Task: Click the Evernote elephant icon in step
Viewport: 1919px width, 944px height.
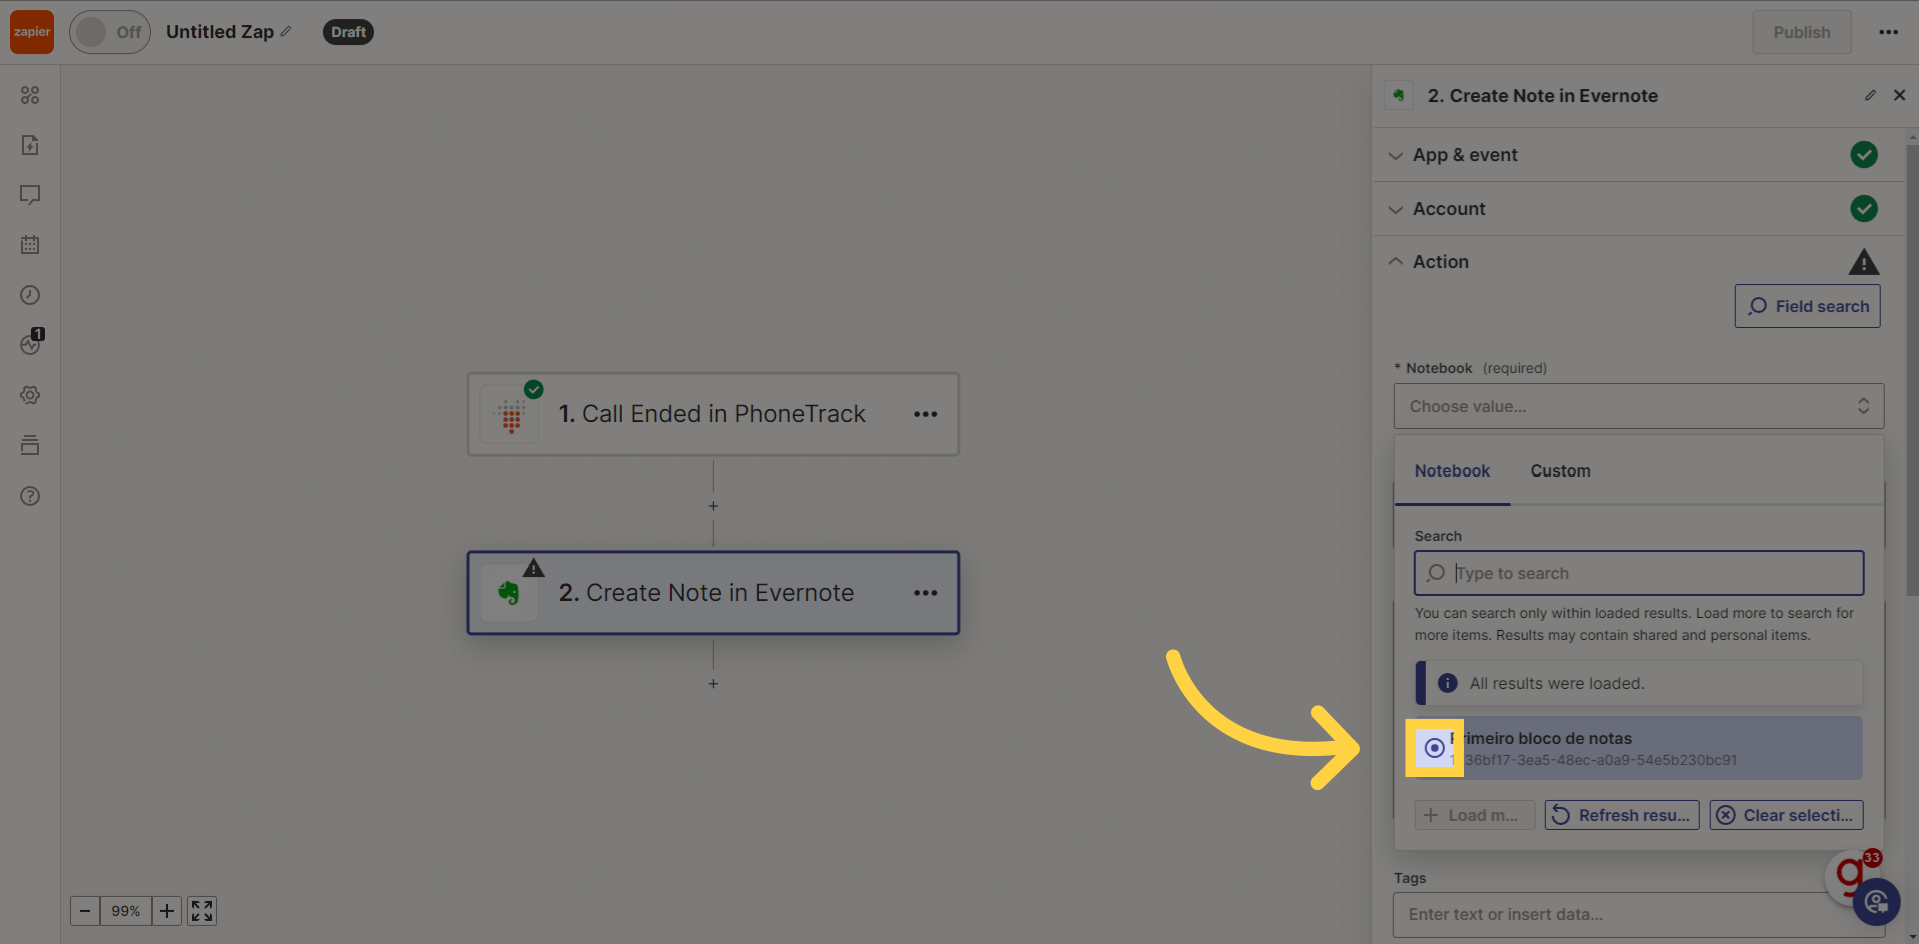Action: click(509, 593)
